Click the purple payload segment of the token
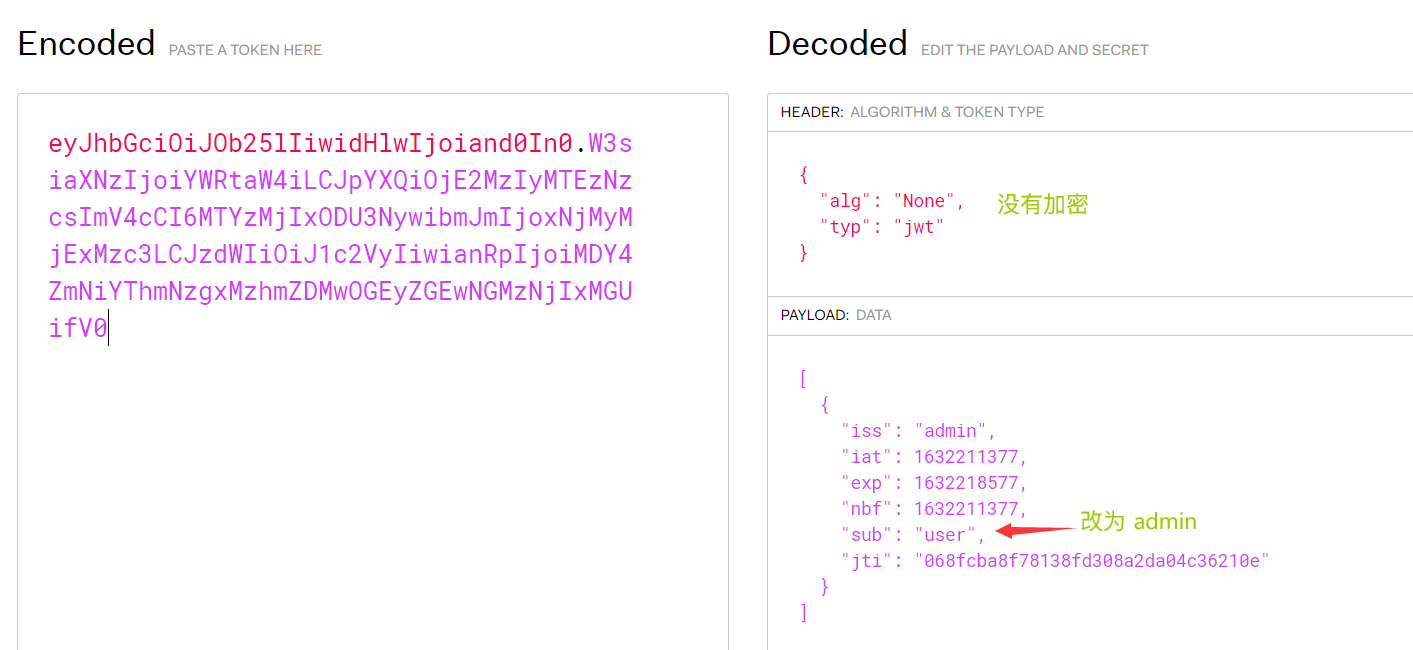Viewport: 1413px width, 650px height. [341, 236]
